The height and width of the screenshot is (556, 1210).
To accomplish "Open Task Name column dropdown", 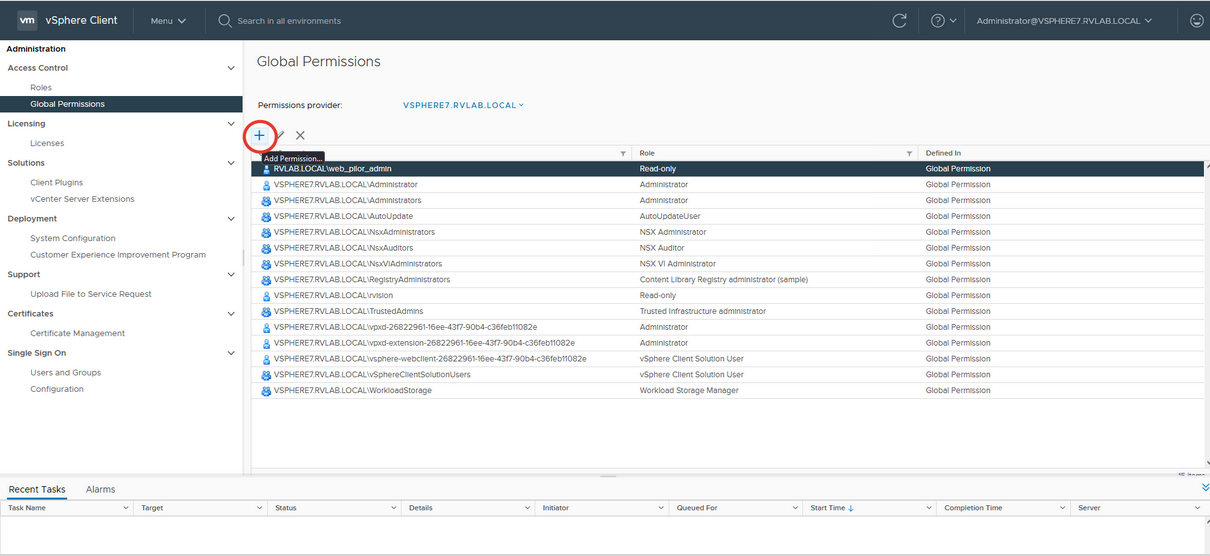I will 126,508.
